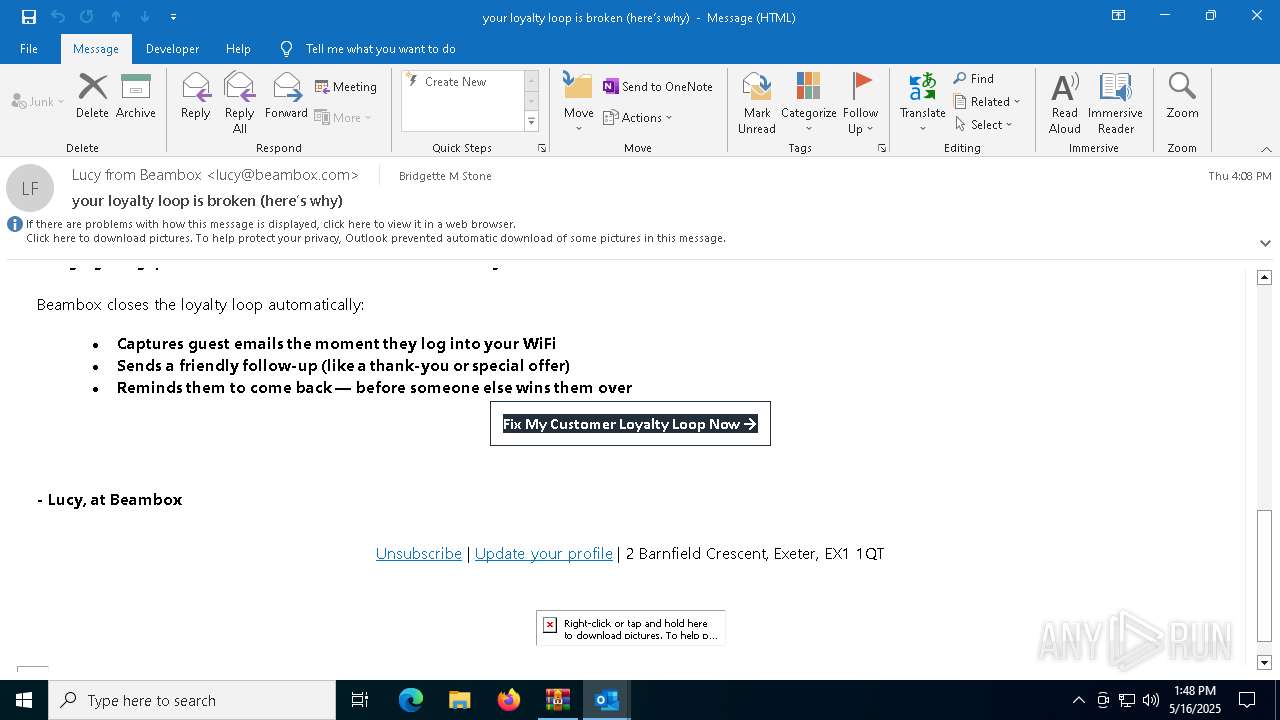Open Task View on taskbar
The image size is (1280, 720).
360,700
